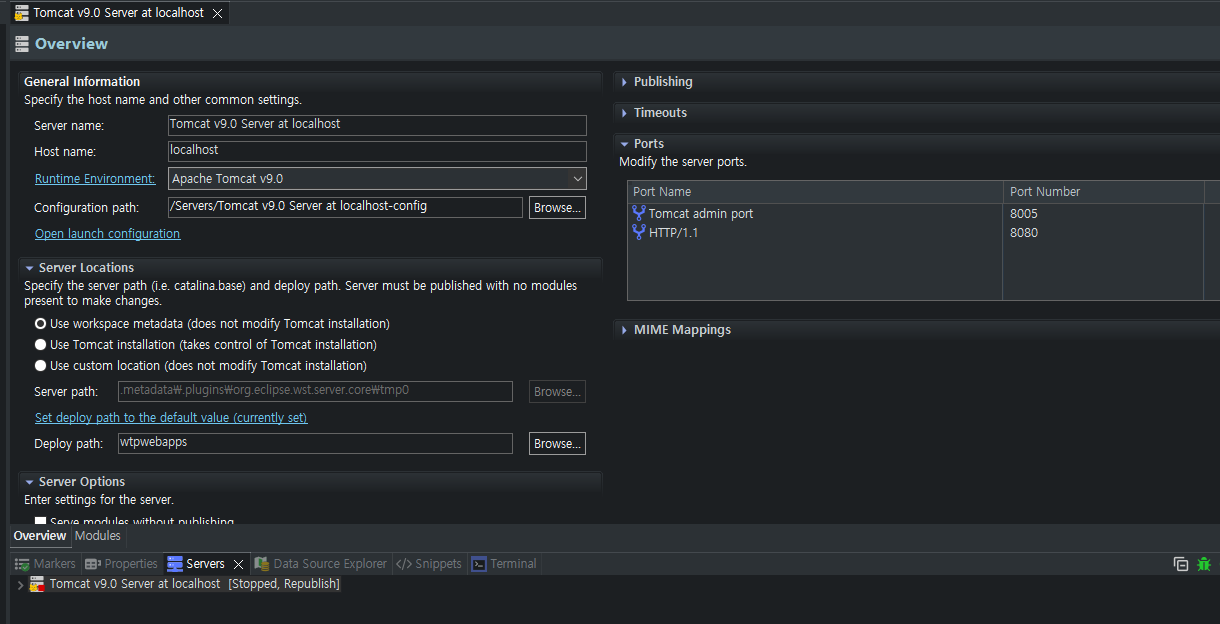Click the Host name input field
This screenshot has height=624, width=1220.
[x=377, y=151]
